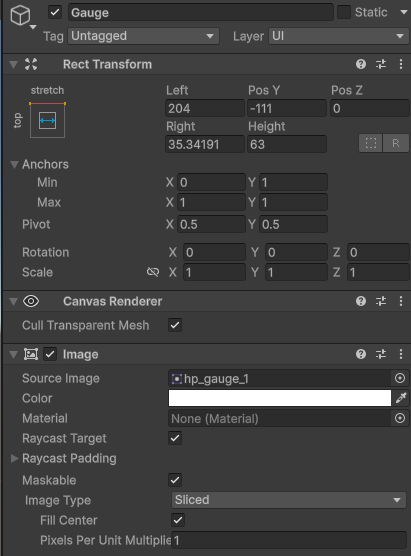
Task: Open Rect Transform preset settings icon
Action: [x=381, y=64]
